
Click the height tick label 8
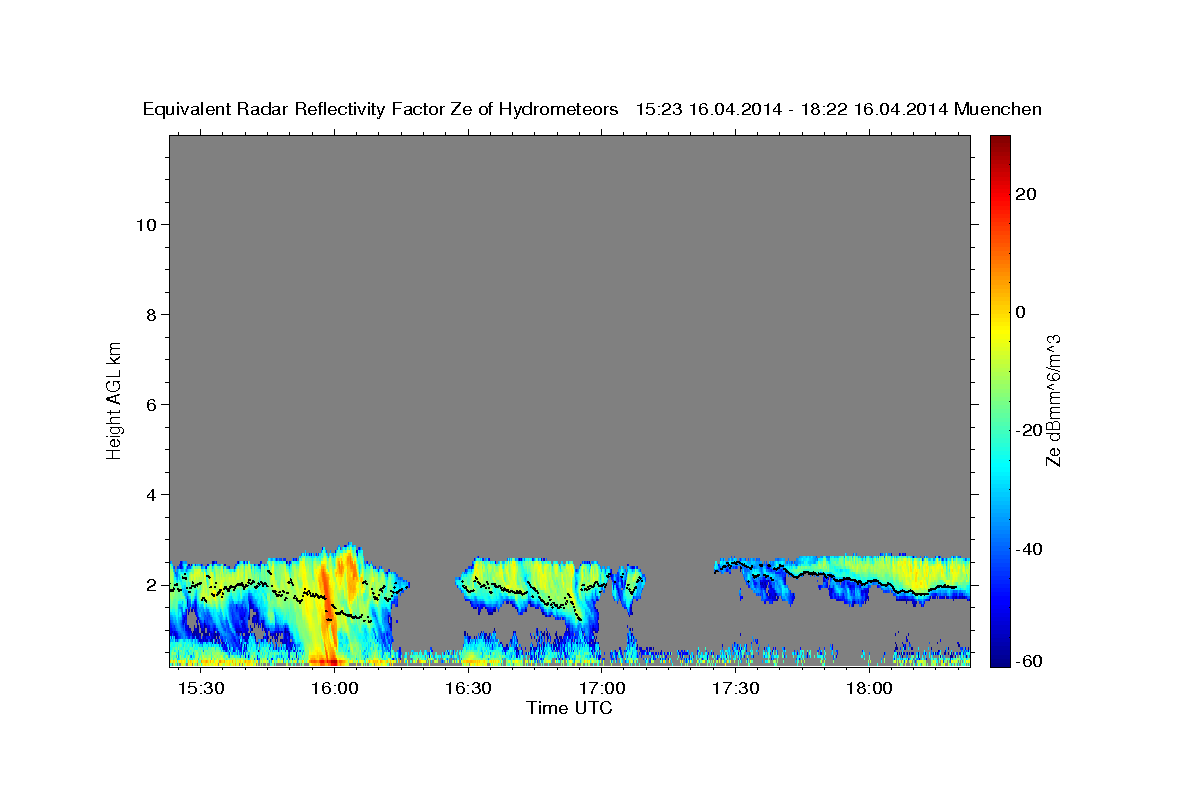coord(151,314)
